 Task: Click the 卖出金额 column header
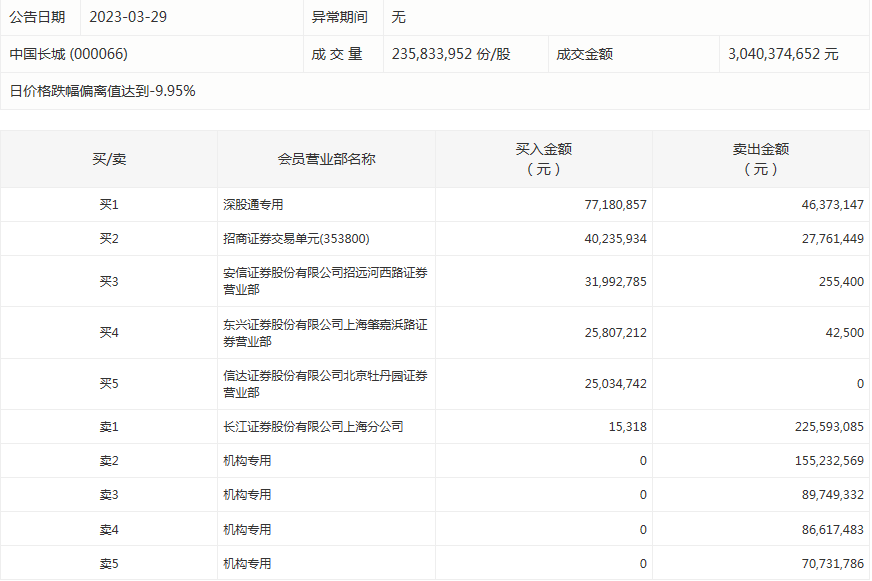760,159
